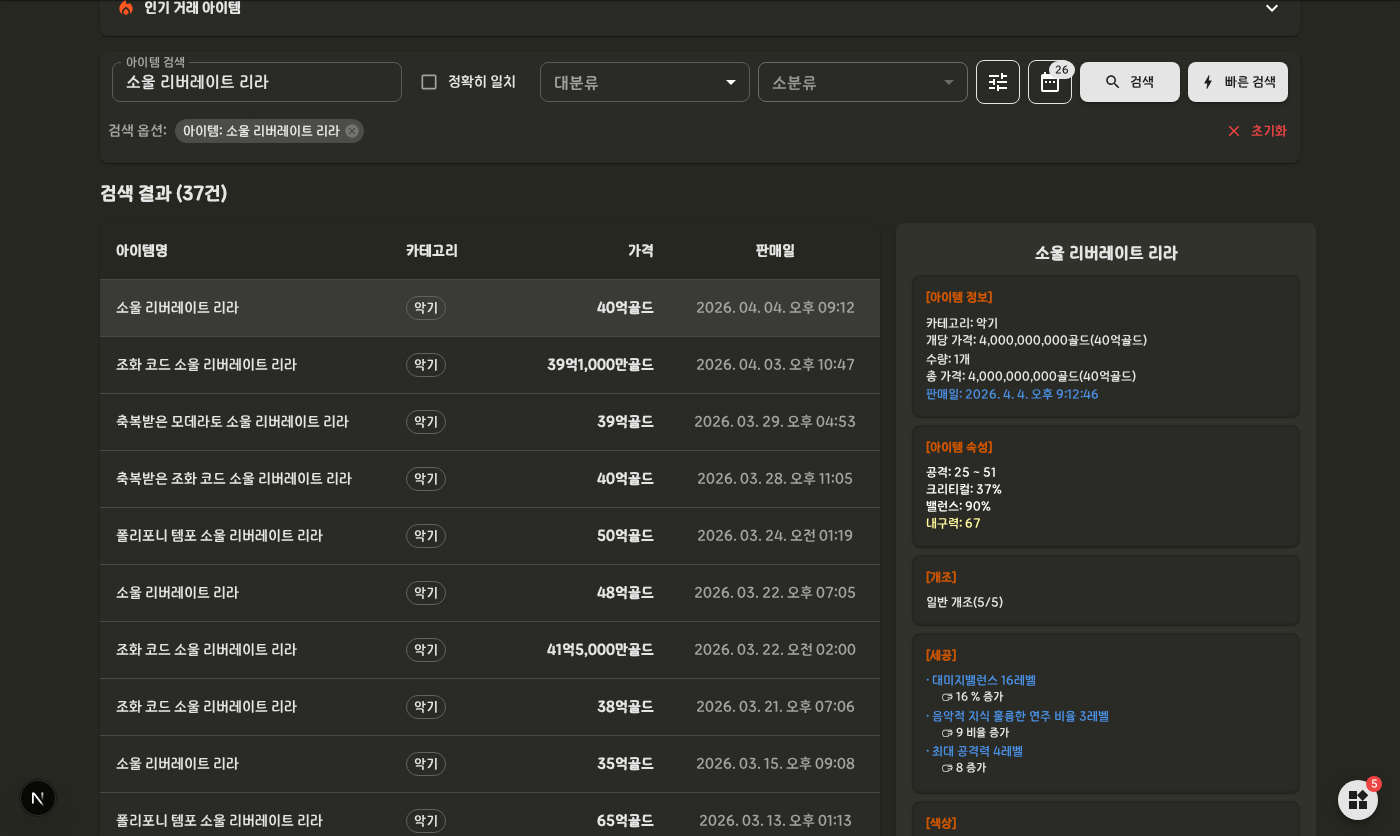The image size is (1400, 836).
Task: Sort by the 판매일 column header
Action: (775, 251)
